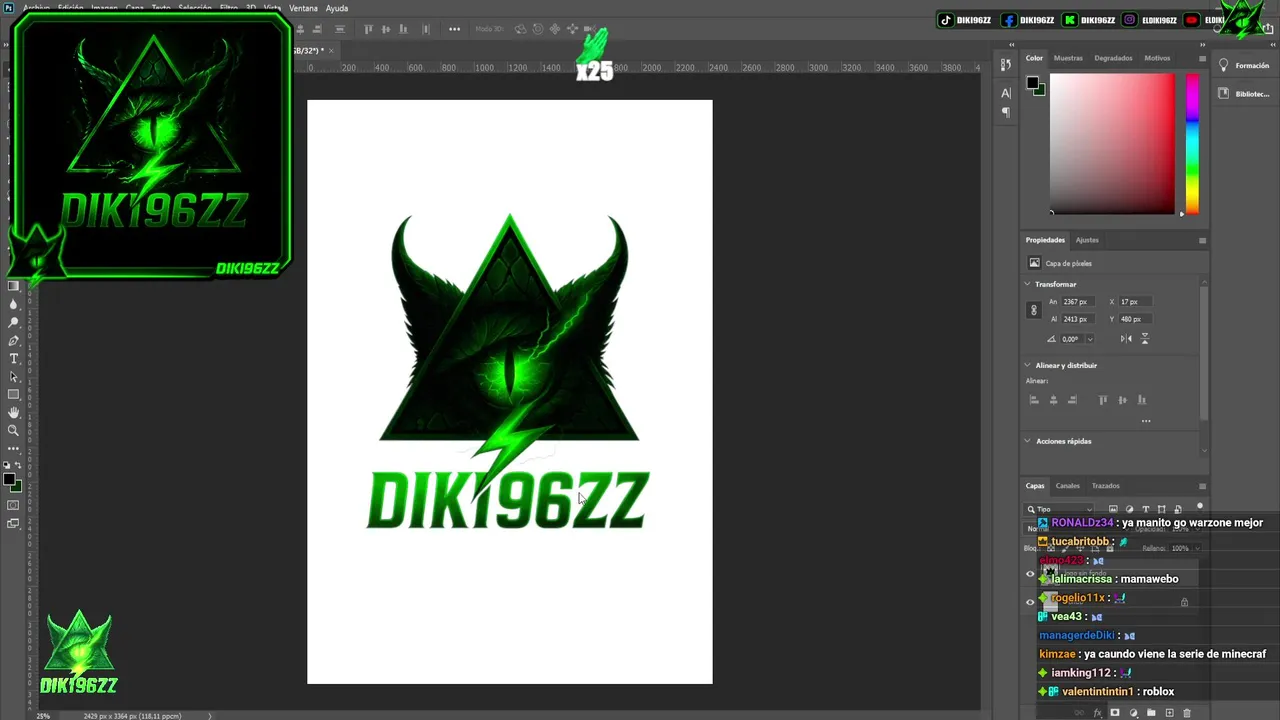Select the Rectangle shape tool
The height and width of the screenshot is (720, 1280).
point(14,394)
